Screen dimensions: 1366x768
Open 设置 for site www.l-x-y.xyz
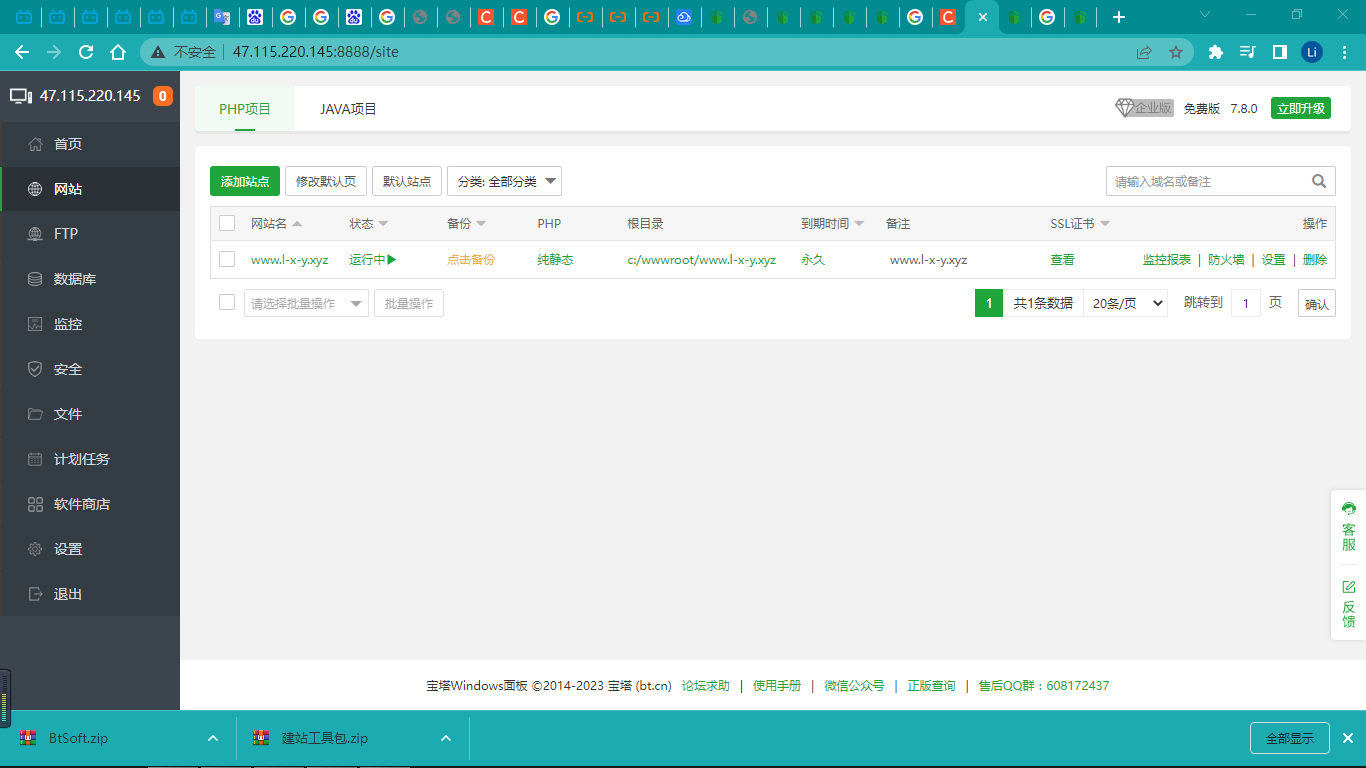(1273, 259)
